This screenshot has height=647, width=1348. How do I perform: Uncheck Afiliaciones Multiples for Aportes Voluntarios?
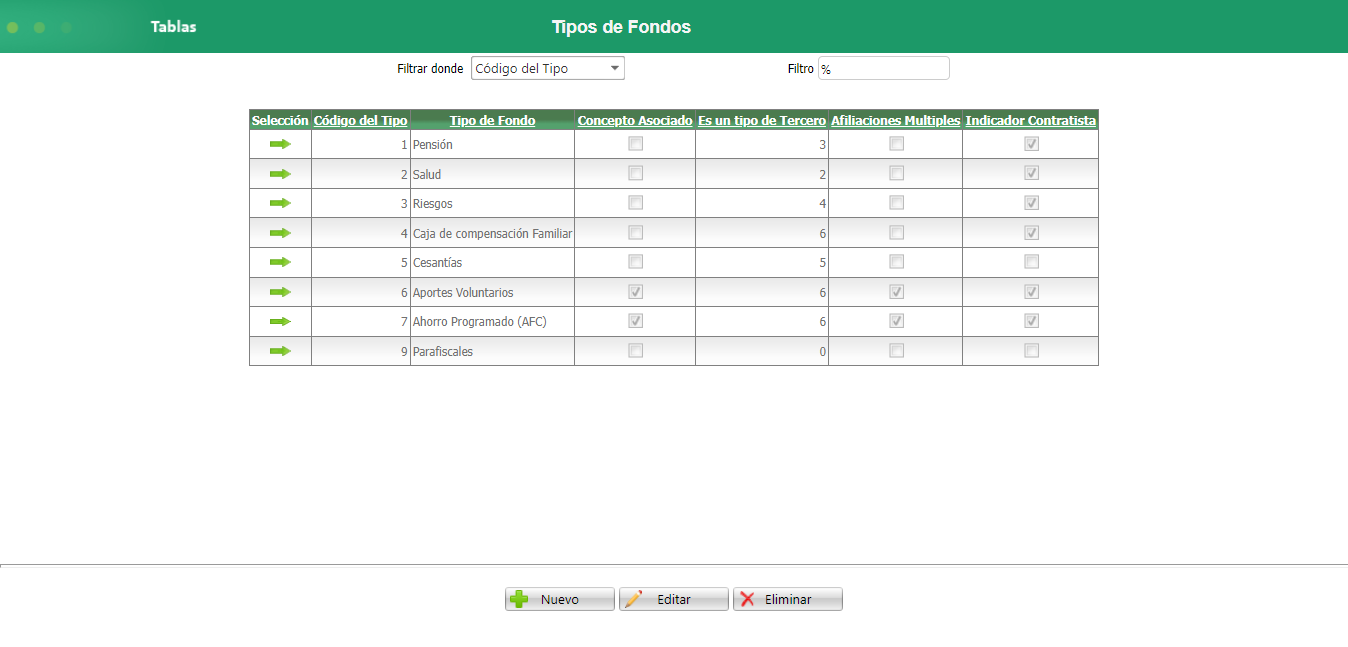896,291
